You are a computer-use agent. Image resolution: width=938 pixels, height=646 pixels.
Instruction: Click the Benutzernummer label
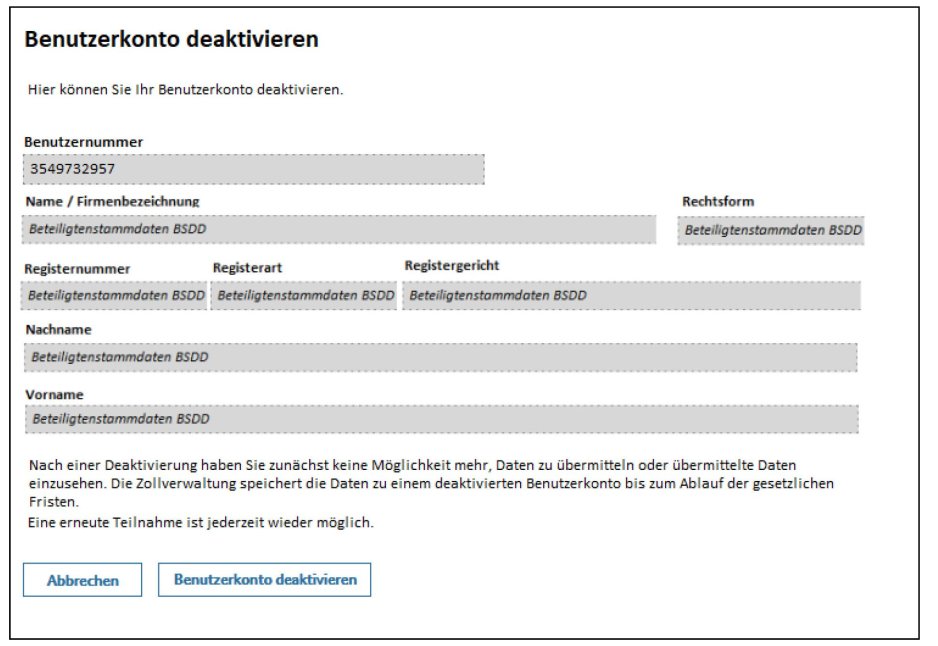tap(84, 142)
